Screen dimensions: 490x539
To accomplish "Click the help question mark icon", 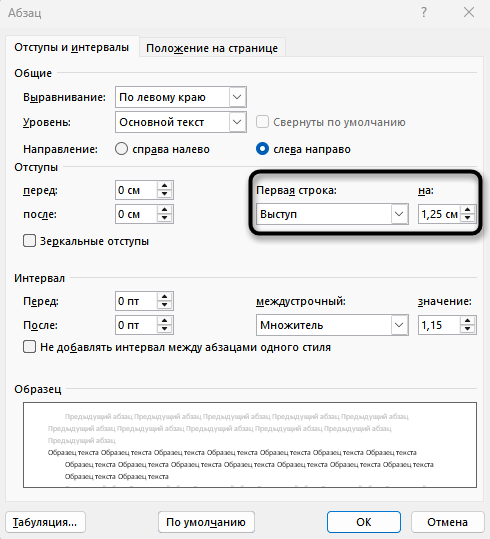I will (424, 12).
